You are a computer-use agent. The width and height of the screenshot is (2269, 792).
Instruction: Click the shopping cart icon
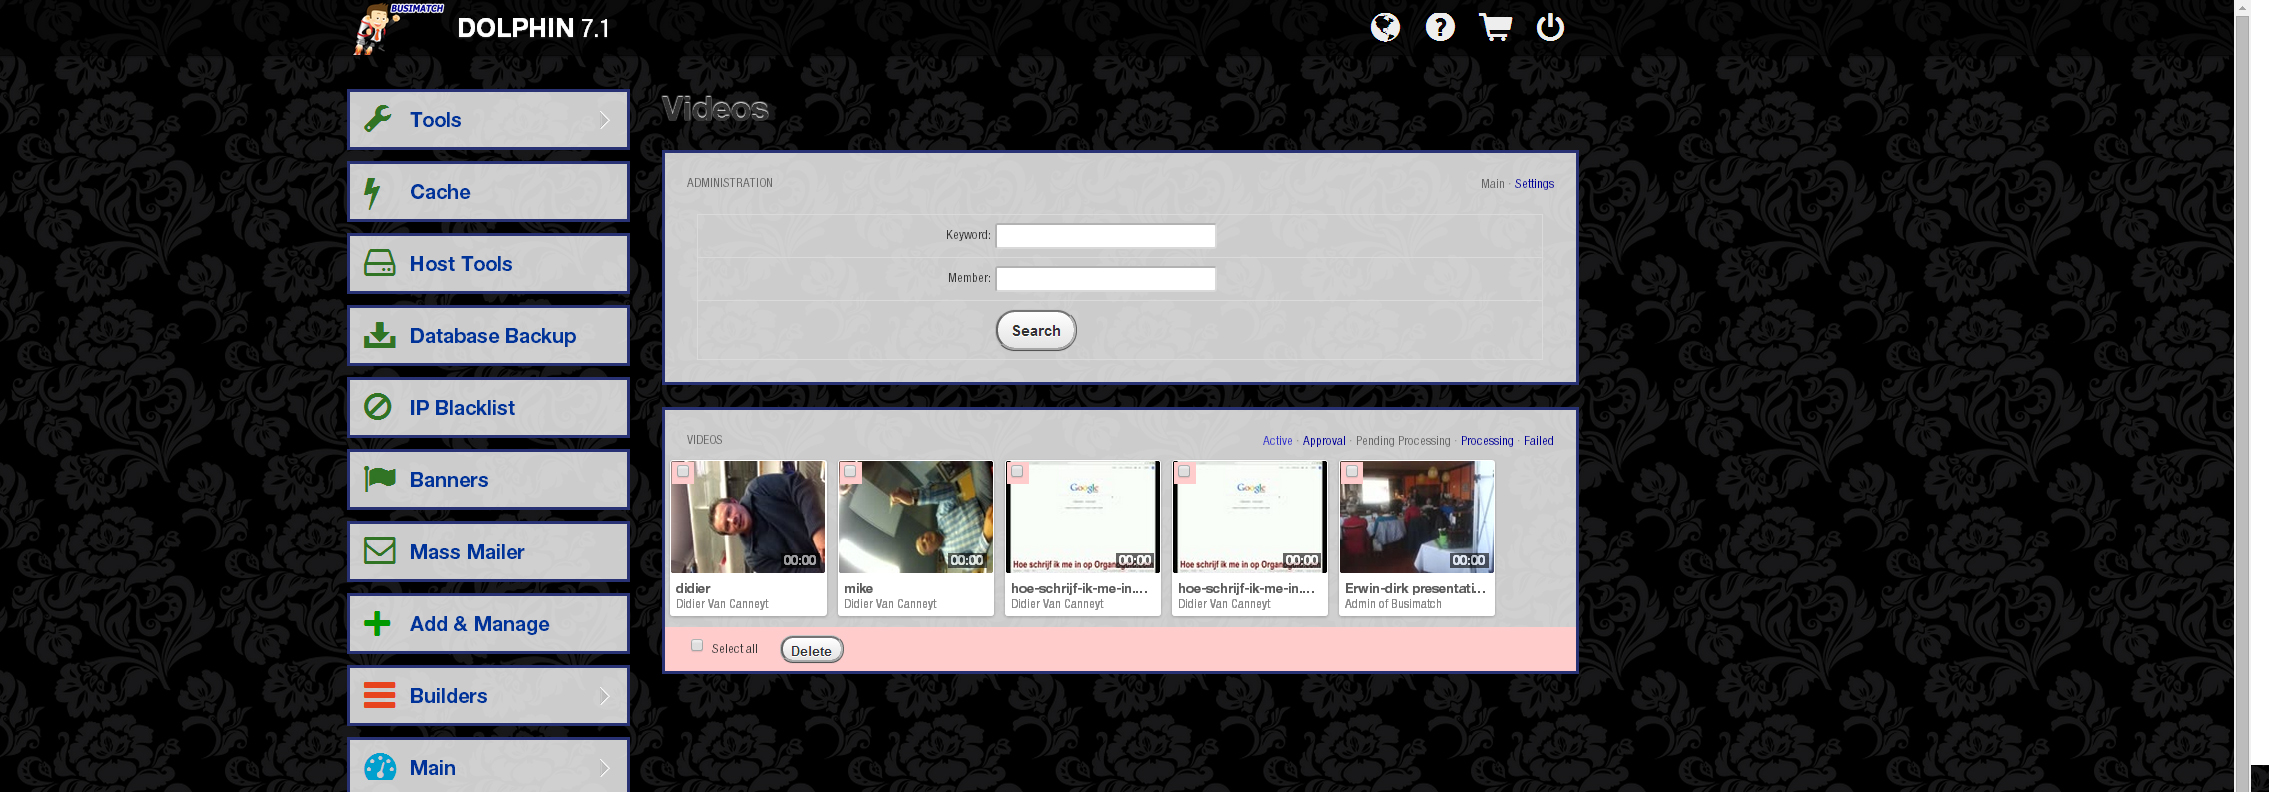pos(1495,27)
